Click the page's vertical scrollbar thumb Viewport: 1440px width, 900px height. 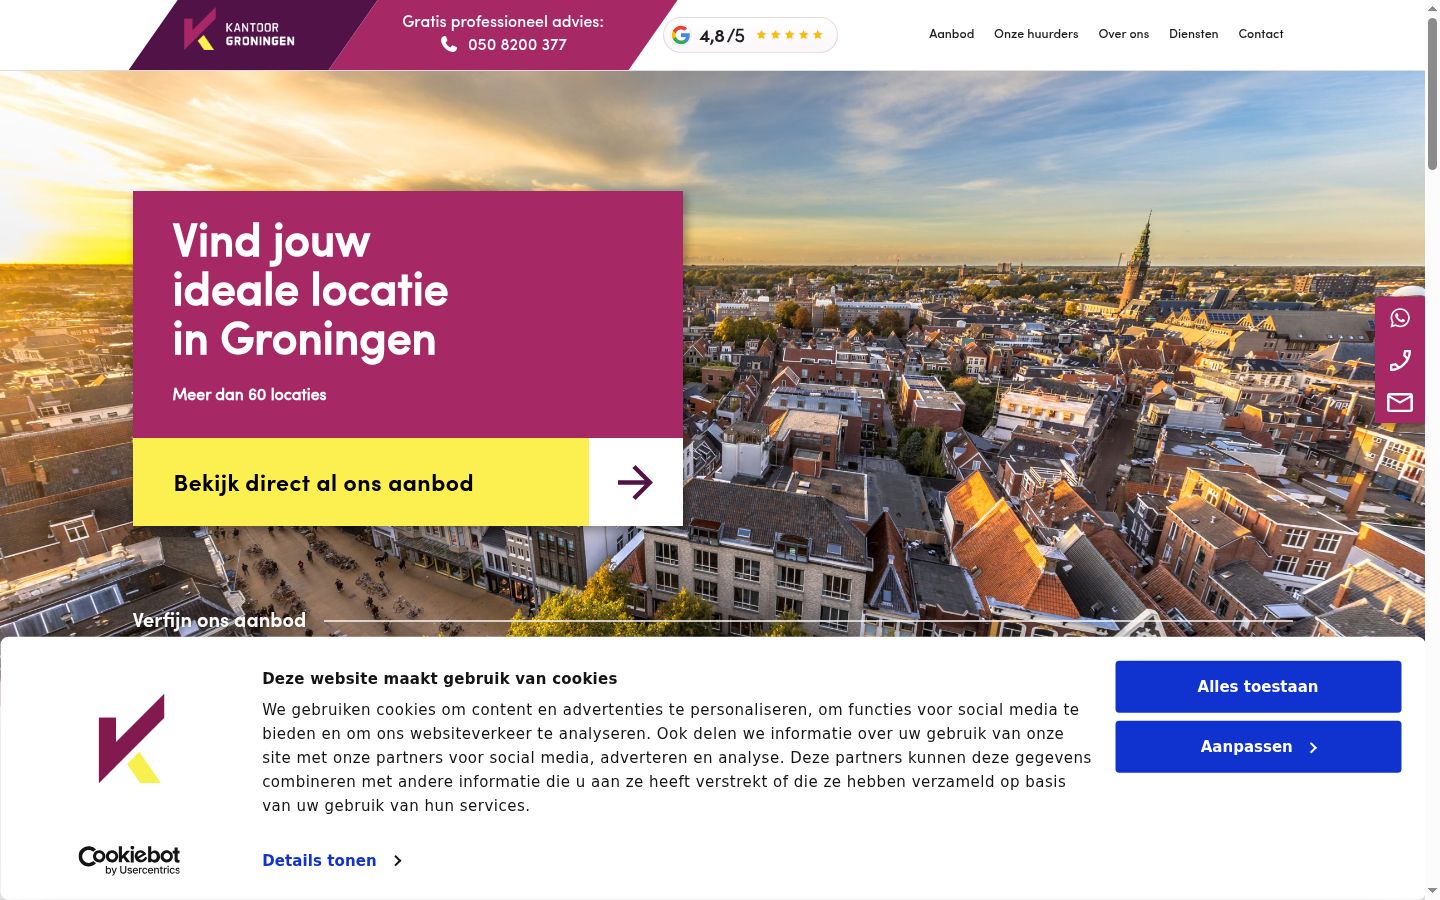(x=1432, y=92)
